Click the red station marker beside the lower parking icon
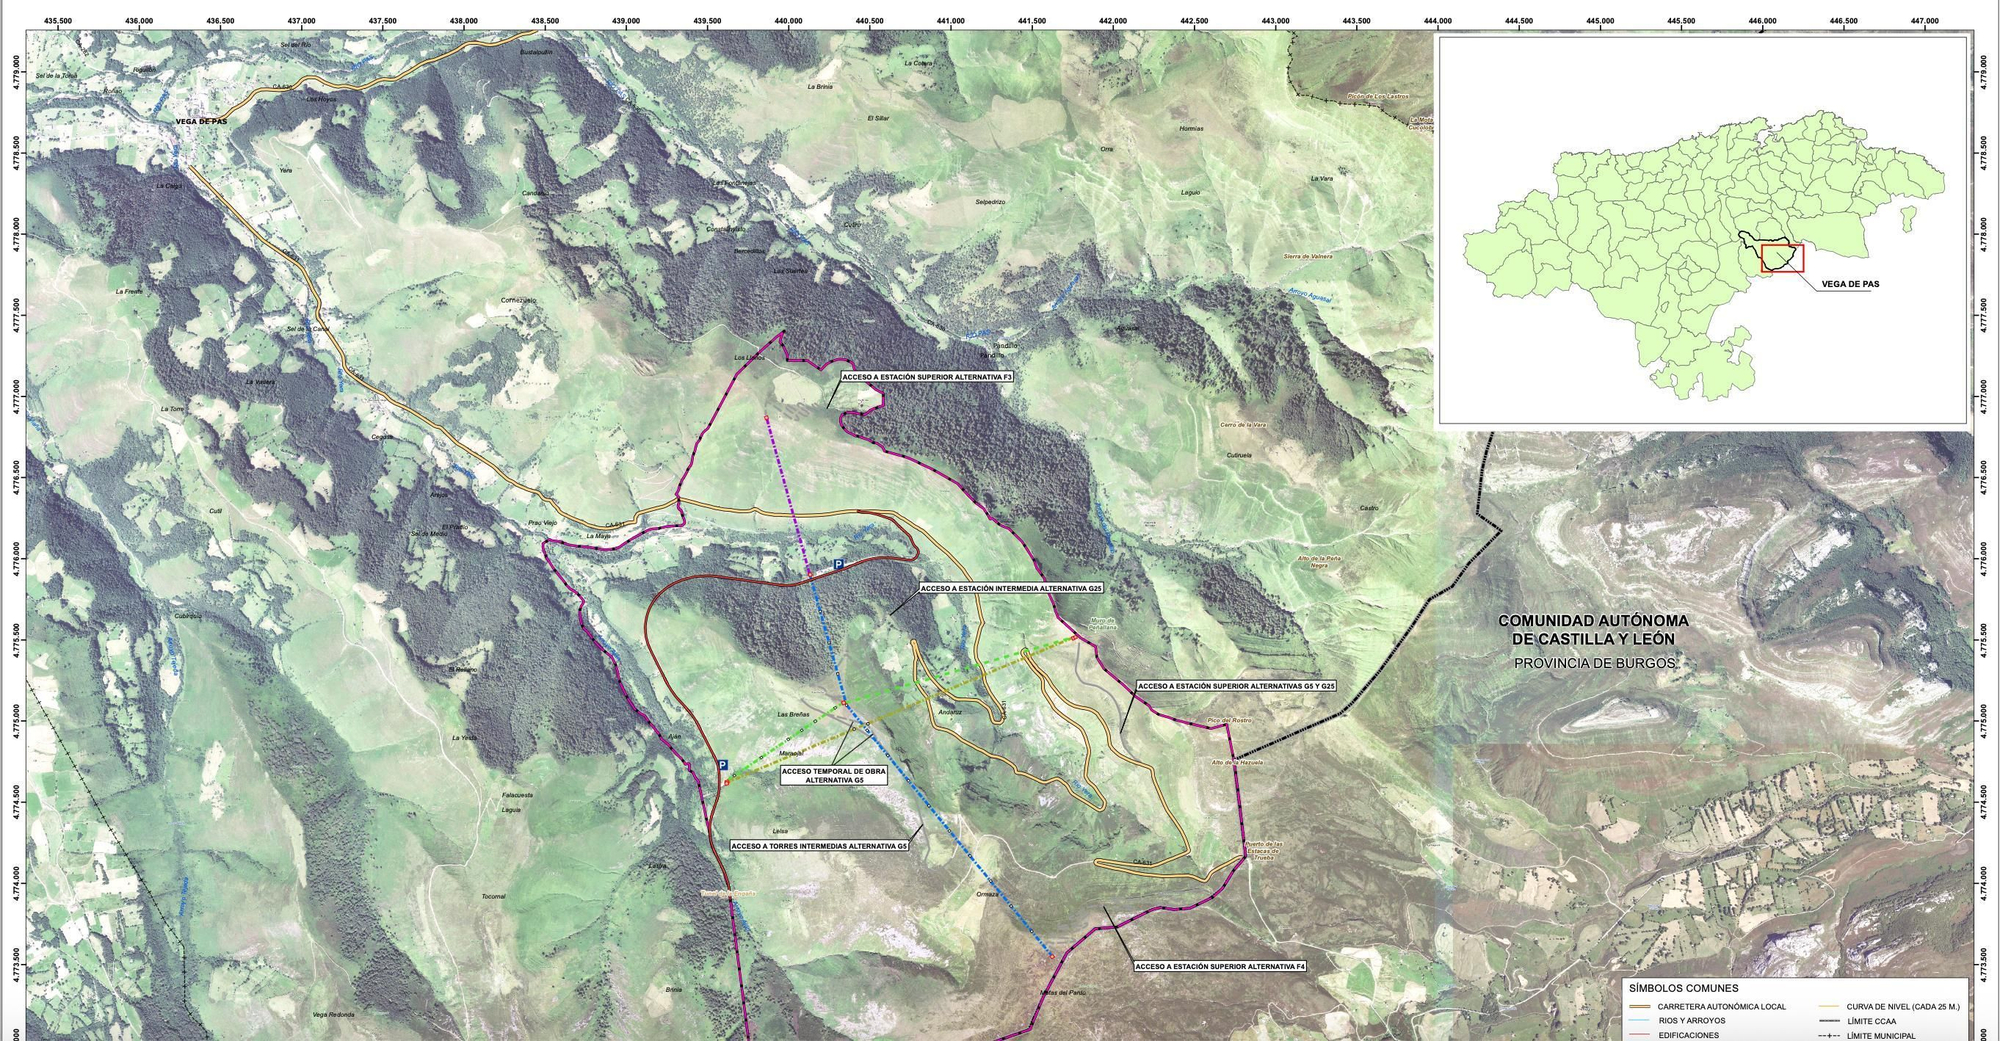Viewport: 2000px width, 1041px height. pyautogui.click(x=726, y=782)
